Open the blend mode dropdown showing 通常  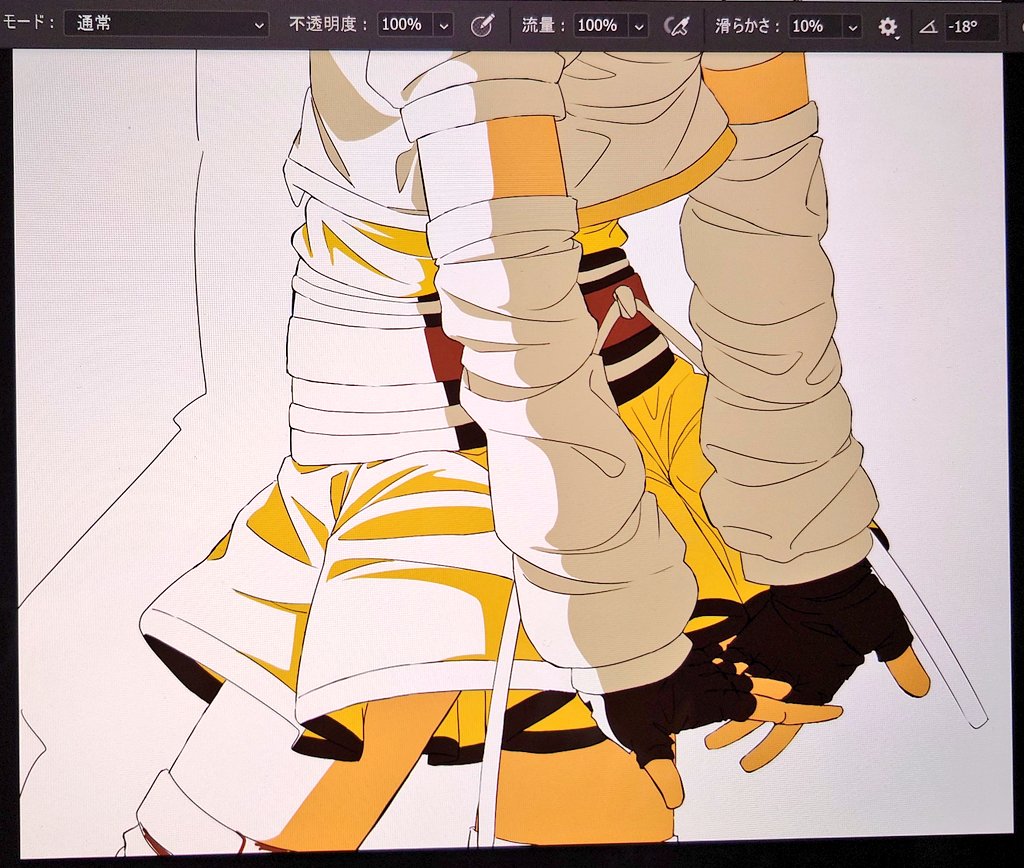pos(166,25)
